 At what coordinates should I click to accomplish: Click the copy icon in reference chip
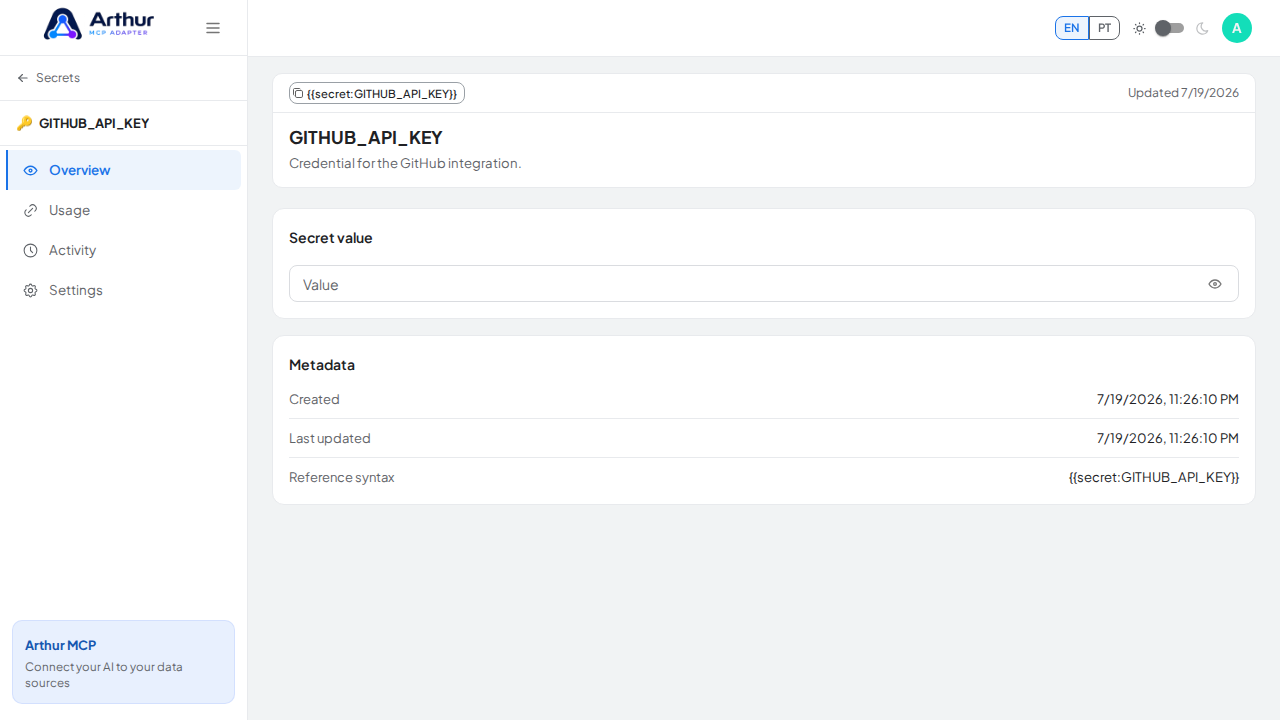[x=298, y=93]
